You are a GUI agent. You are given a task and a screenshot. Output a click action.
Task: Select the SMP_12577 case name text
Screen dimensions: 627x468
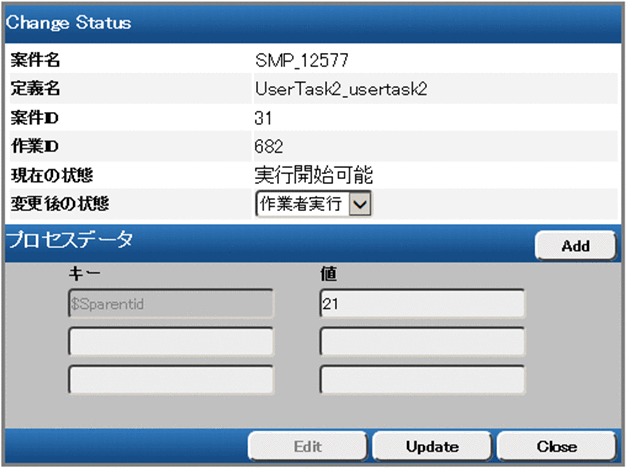(x=302, y=60)
